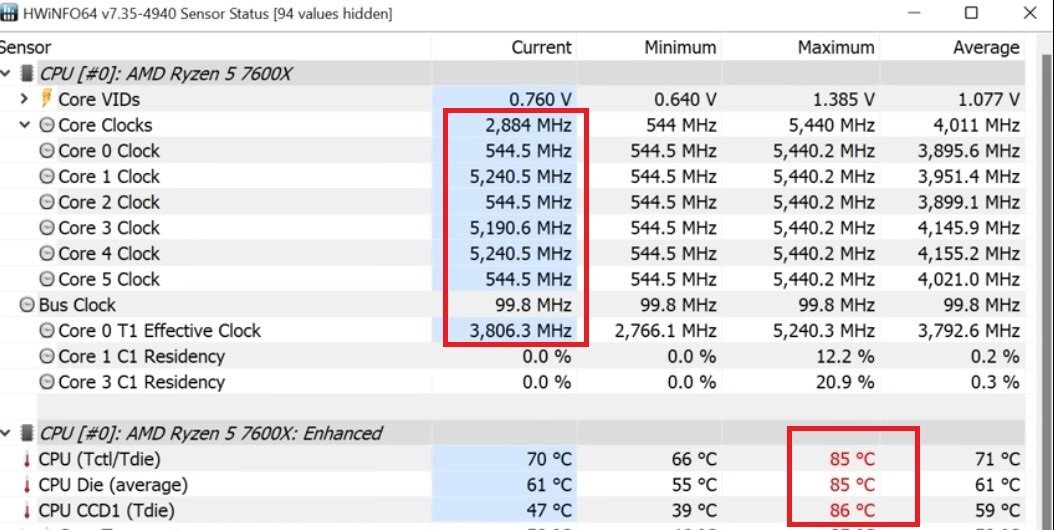The width and height of the screenshot is (1054, 530).
Task: Click the Maximum column header
Action: pyautogui.click(x=836, y=48)
